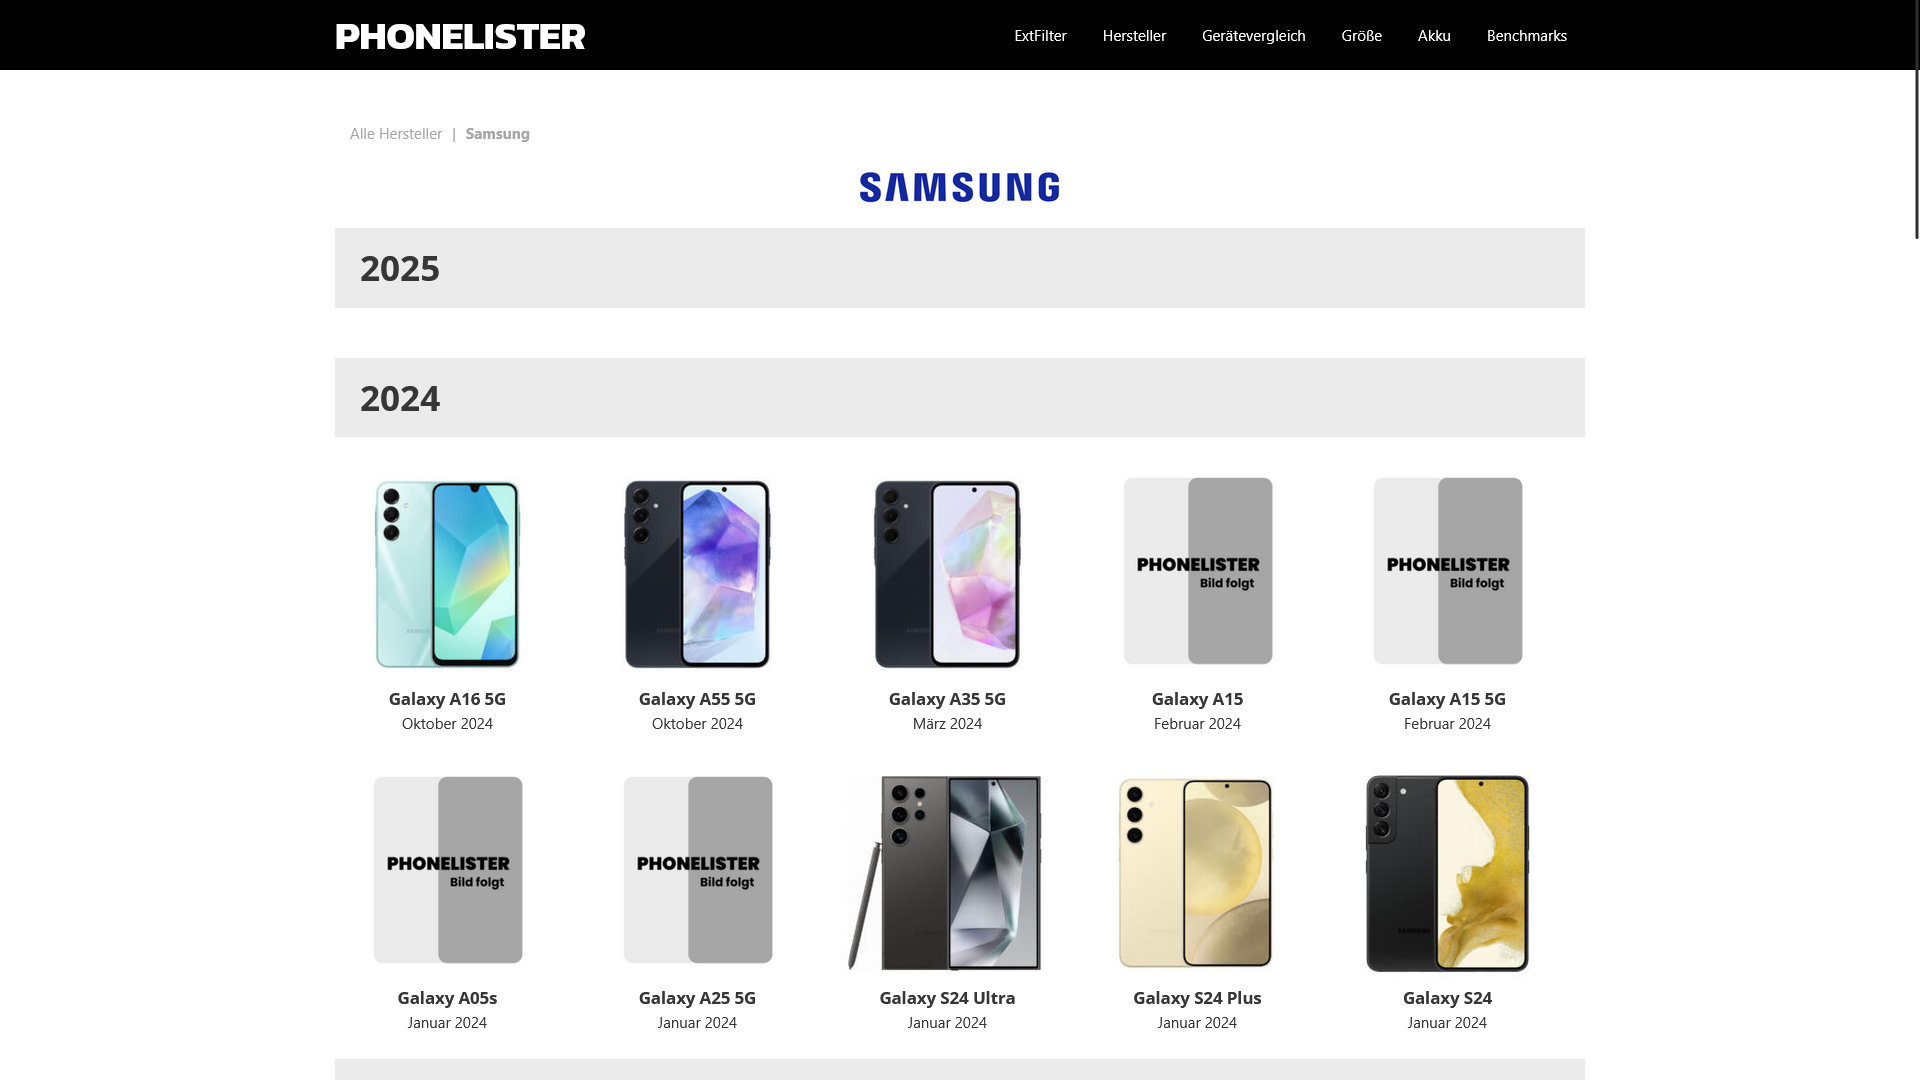1920x1080 pixels.
Task: Click the Alle Hersteller breadcrumb link
Action: click(396, 134)
